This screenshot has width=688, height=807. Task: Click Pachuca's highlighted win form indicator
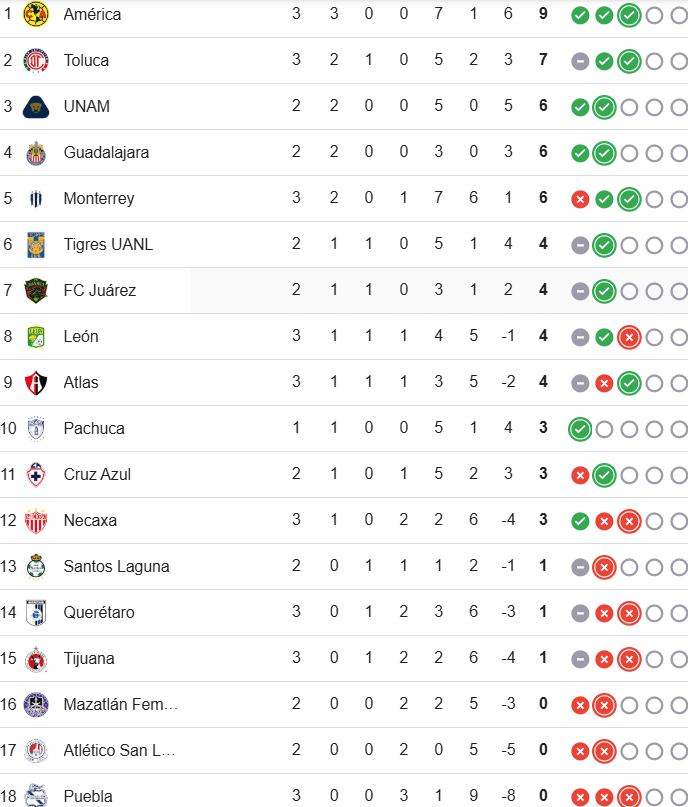click(x=580, y=429)
